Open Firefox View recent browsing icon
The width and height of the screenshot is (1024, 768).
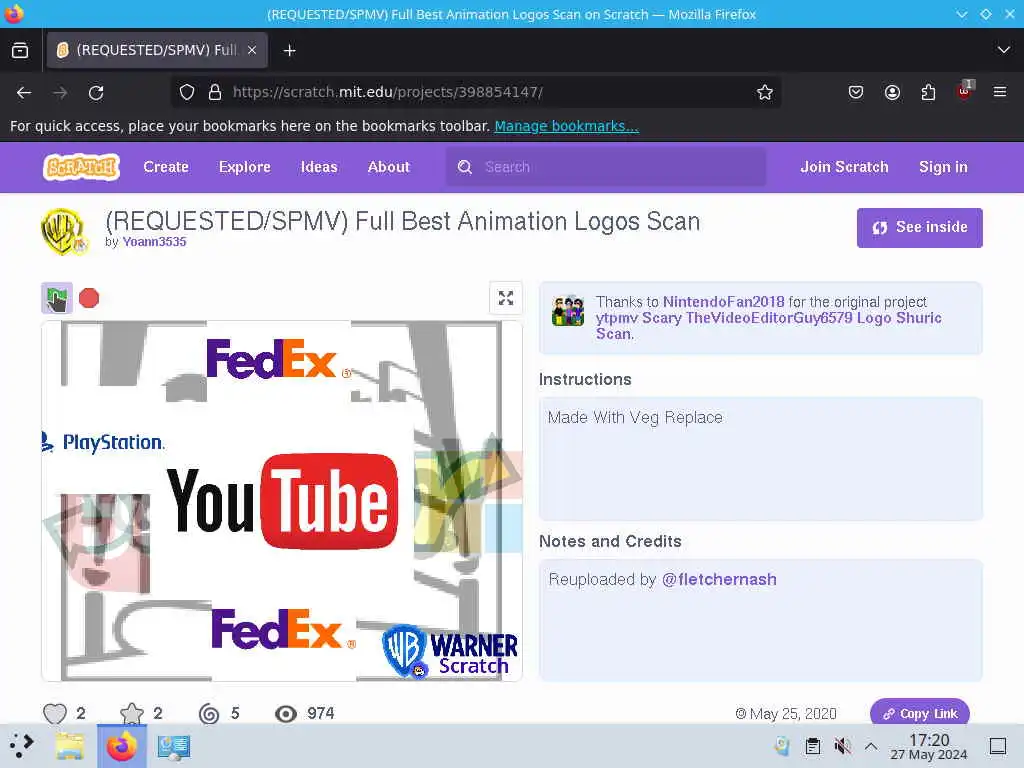click(20, 50)
